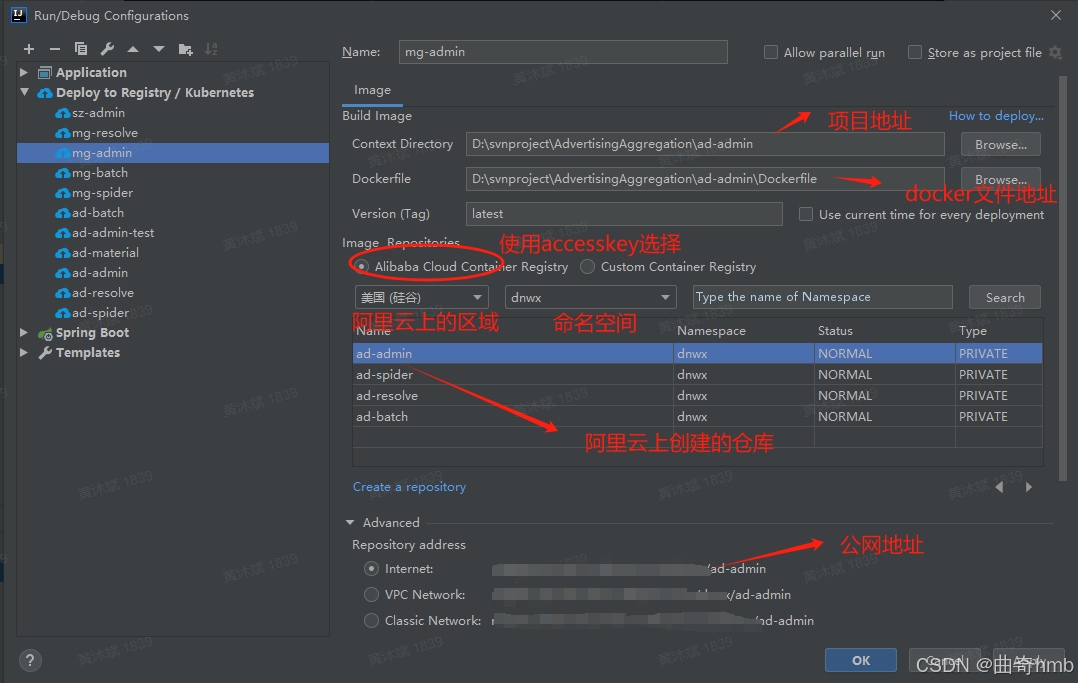
Task: Click the Version (Tag) field
Action: pos(624,214)
